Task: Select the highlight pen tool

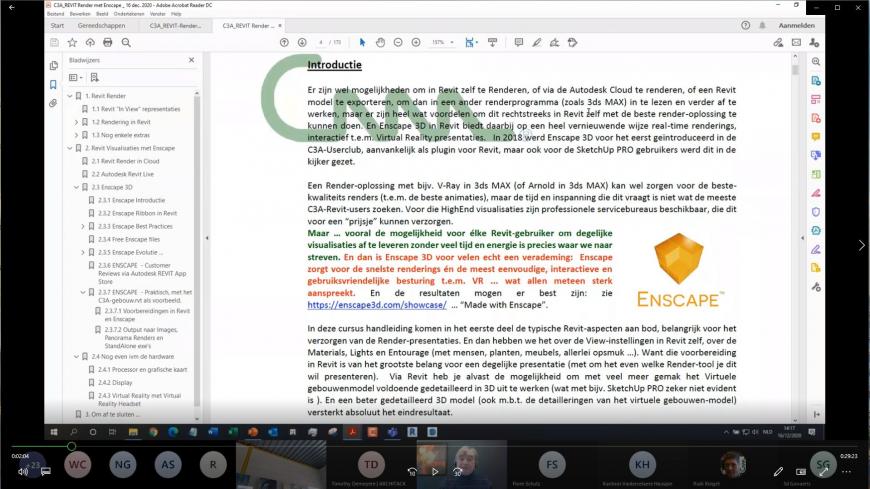Action: click(537, 43)
